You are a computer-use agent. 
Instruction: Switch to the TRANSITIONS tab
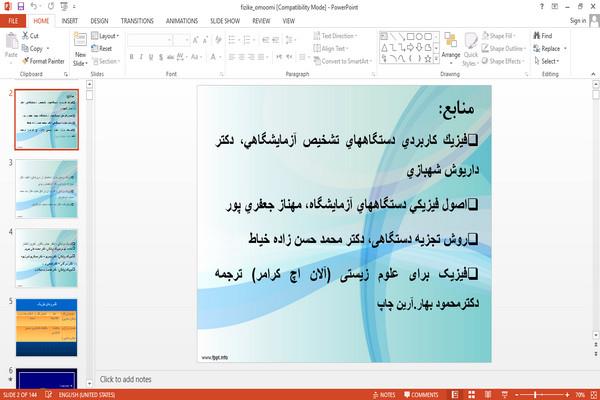[x=137, y=21]
